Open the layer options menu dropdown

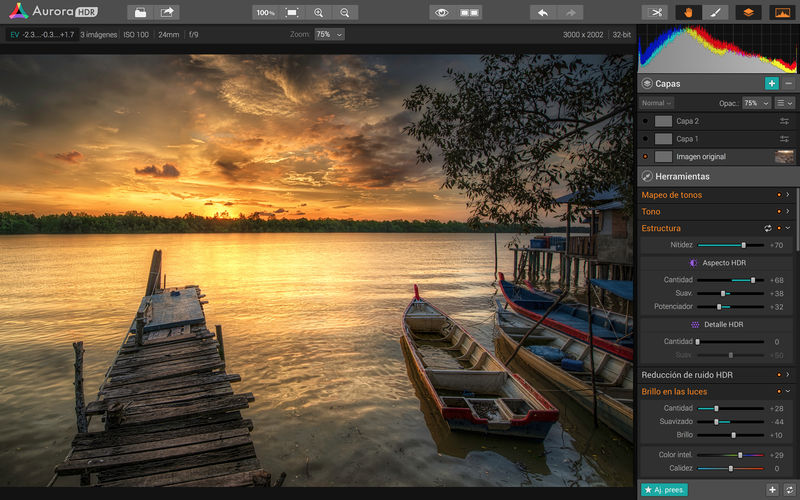pyautogui.click(x=785, y=103)
